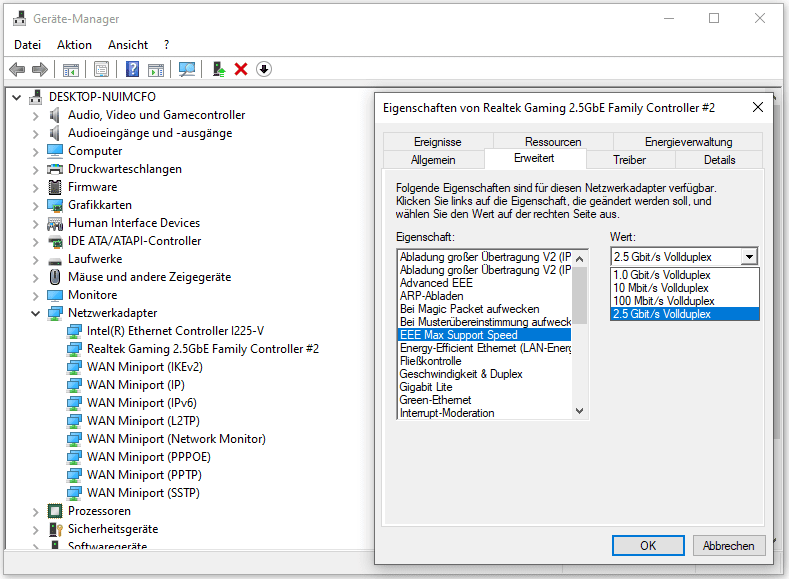The image size is (789, 579).
Task: Click the Back arrow toolbar icon
Action: tap(17, 69)
